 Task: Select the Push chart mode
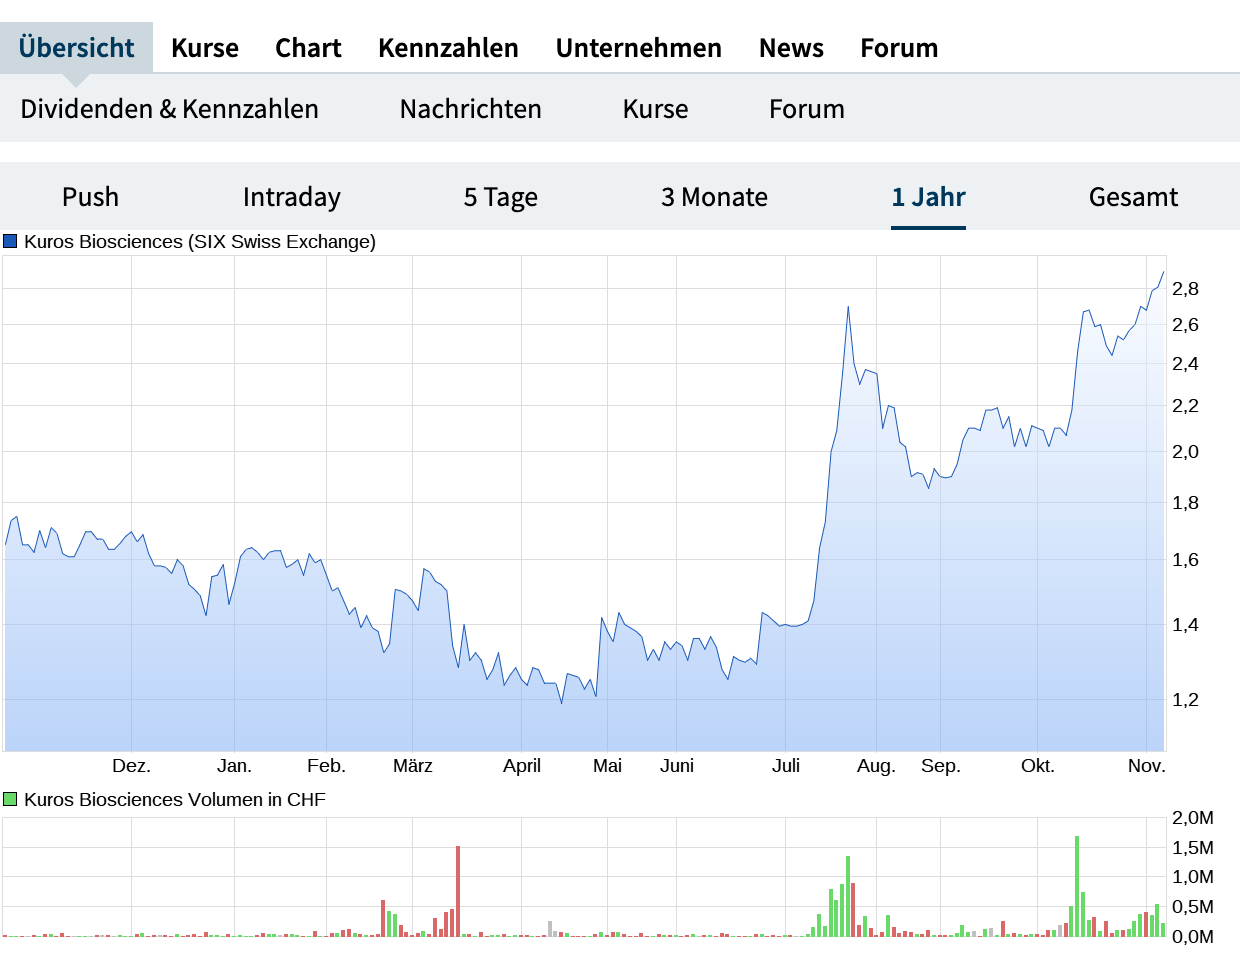tap(90, 197)
